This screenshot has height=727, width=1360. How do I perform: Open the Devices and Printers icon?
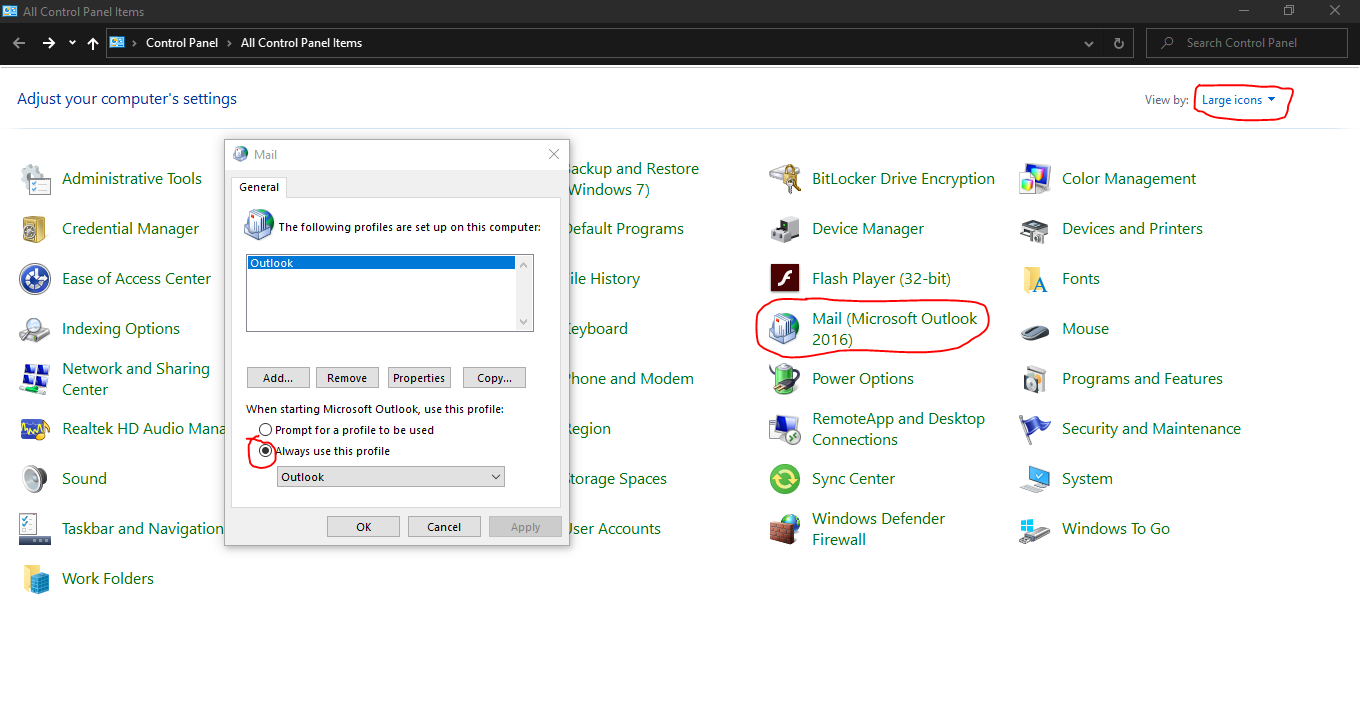coord(1035,229)
